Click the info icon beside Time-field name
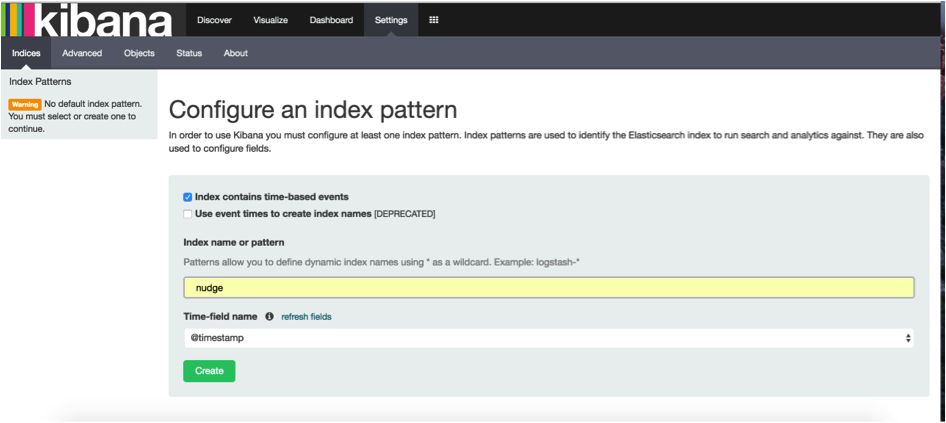 coord(270,316)
